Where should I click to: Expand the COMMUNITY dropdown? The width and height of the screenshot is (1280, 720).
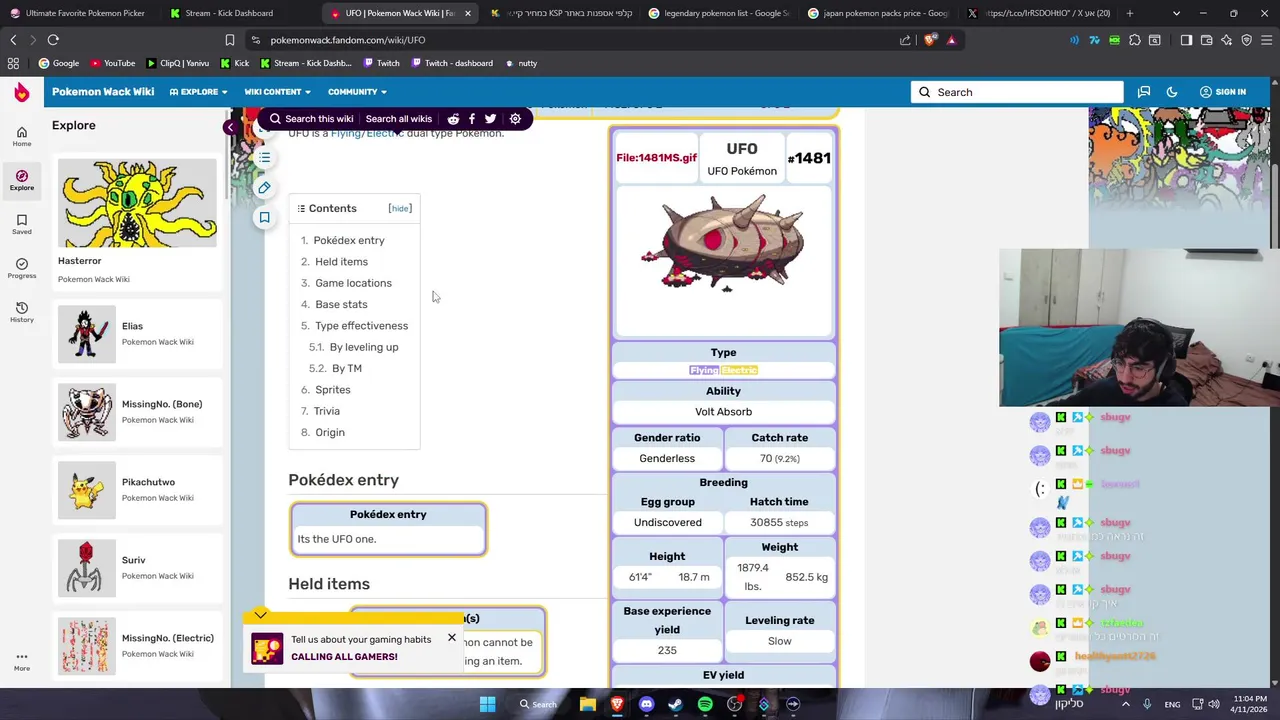(x=357, y=92)
